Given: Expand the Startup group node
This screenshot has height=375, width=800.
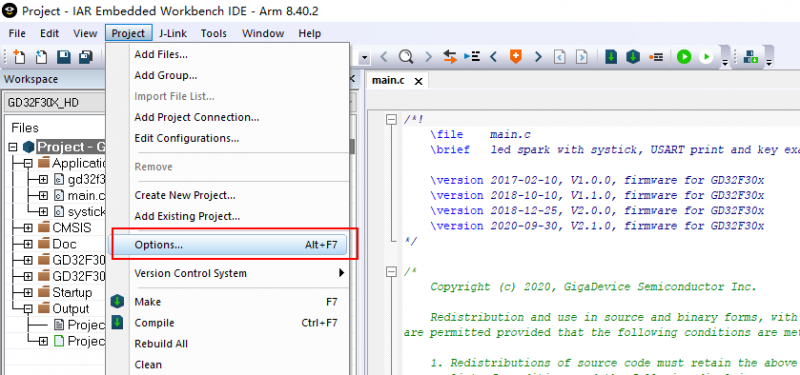Looking at the screenshot, I should [x=28, y=293].
